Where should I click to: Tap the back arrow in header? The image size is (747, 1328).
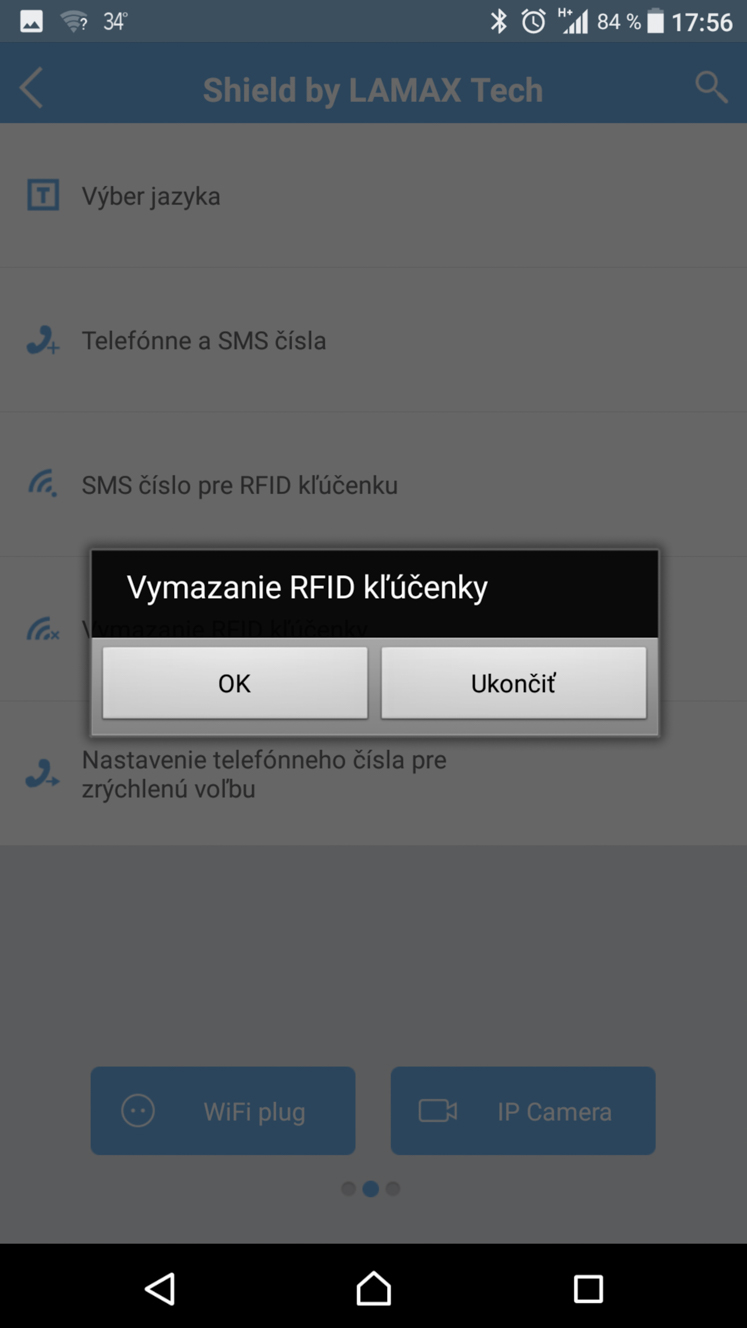(31, 88)
